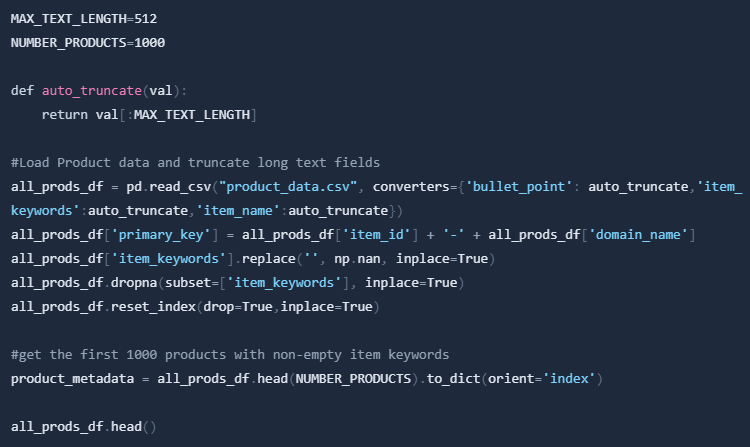This screenshot has height=447, width=750.
Task: Click the 'item_id' string
Action: (376, 234)
